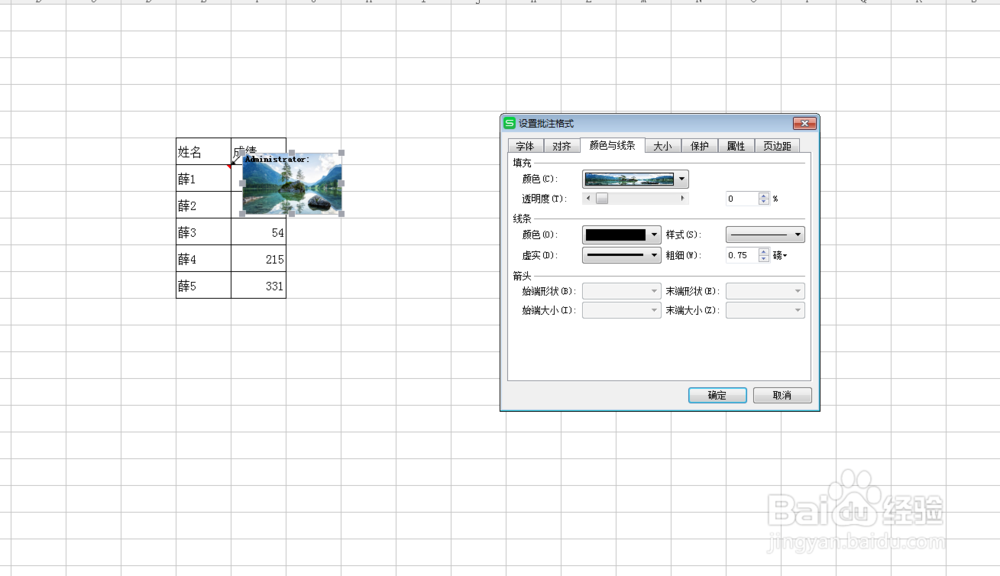The width and height of the screenshot is (1000, 576).
Task: Open the 页边距 tab
Action: (777, 146)
